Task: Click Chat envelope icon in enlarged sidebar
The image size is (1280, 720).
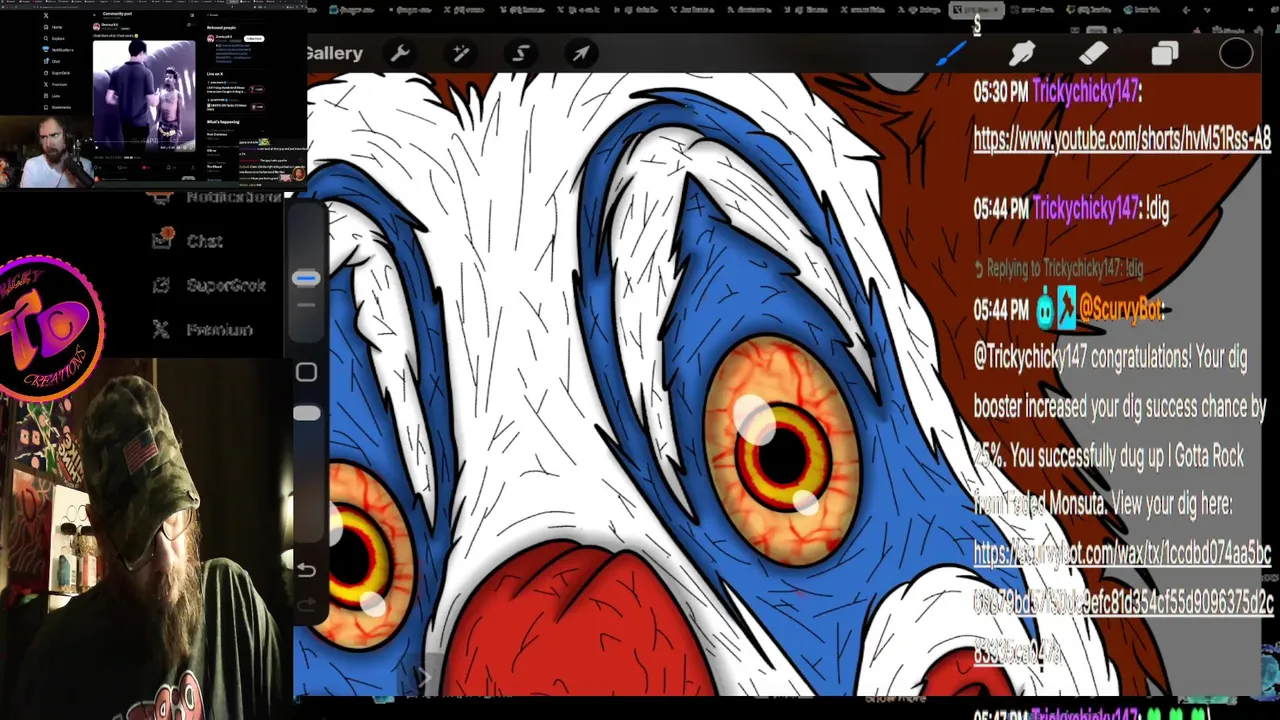Action: tap(162, 239)
